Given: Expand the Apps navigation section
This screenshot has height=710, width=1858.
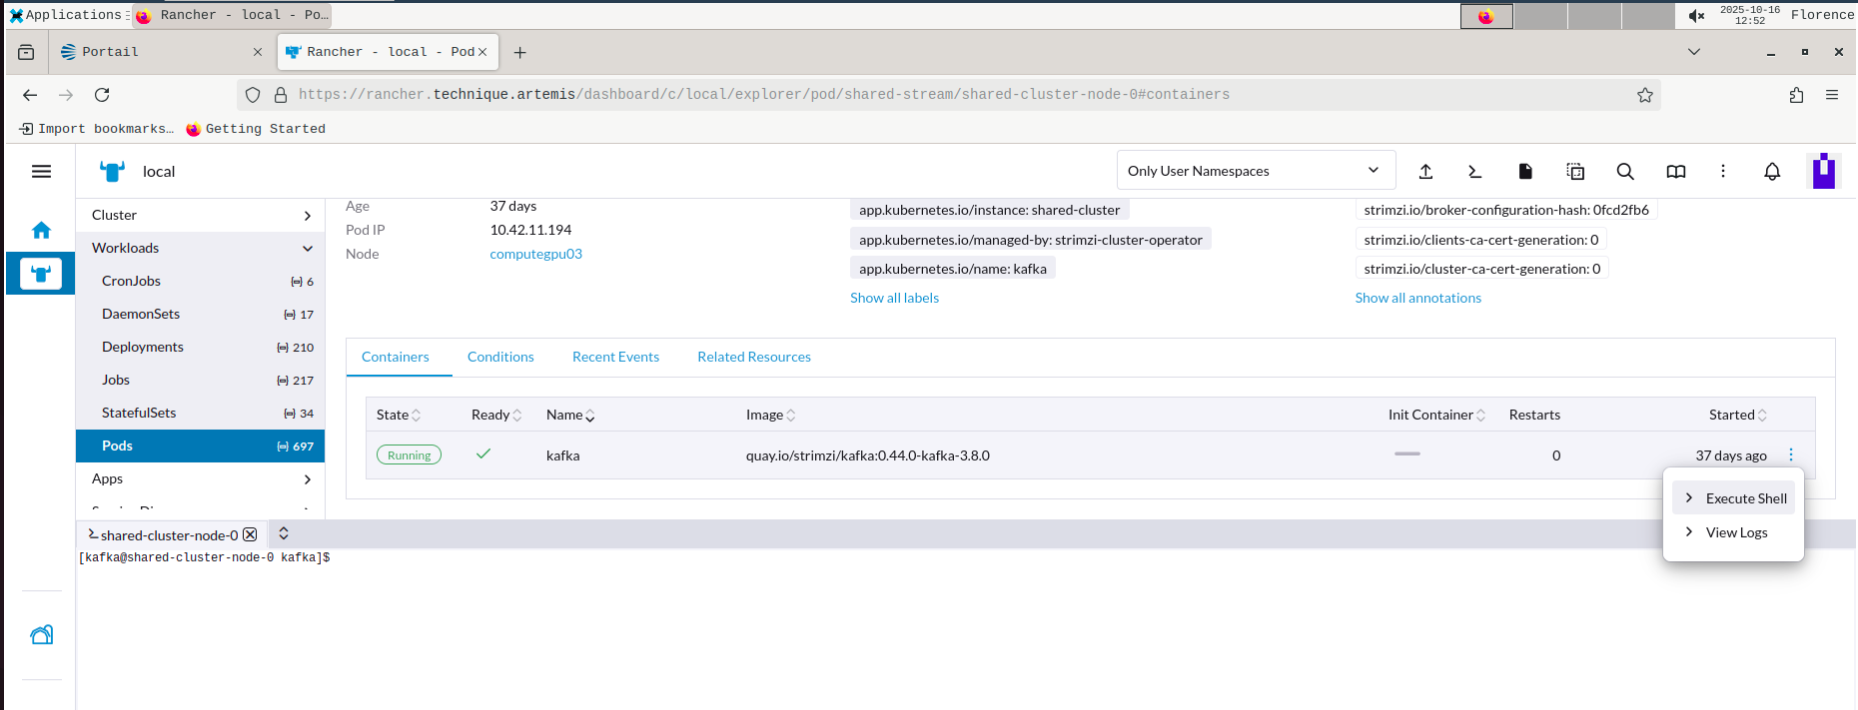Looking at the screenshot, I should [307, 479].
